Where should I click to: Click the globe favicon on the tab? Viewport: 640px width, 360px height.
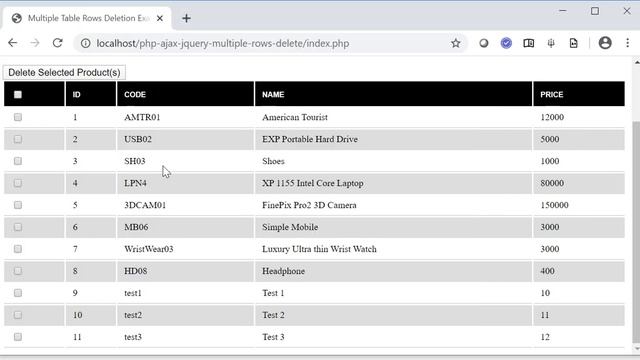[17, 18]
